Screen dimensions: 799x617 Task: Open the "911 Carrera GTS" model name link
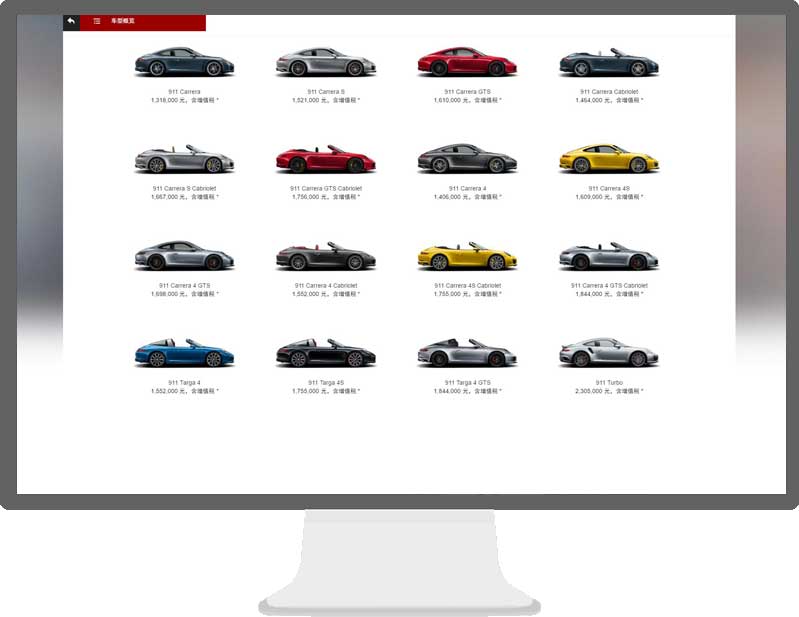[467, 92]
